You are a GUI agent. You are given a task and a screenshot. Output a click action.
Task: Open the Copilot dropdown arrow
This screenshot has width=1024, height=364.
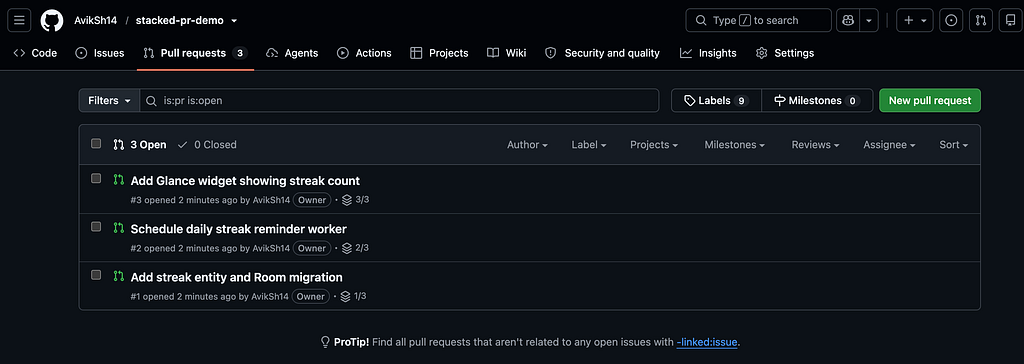(869, 20)
